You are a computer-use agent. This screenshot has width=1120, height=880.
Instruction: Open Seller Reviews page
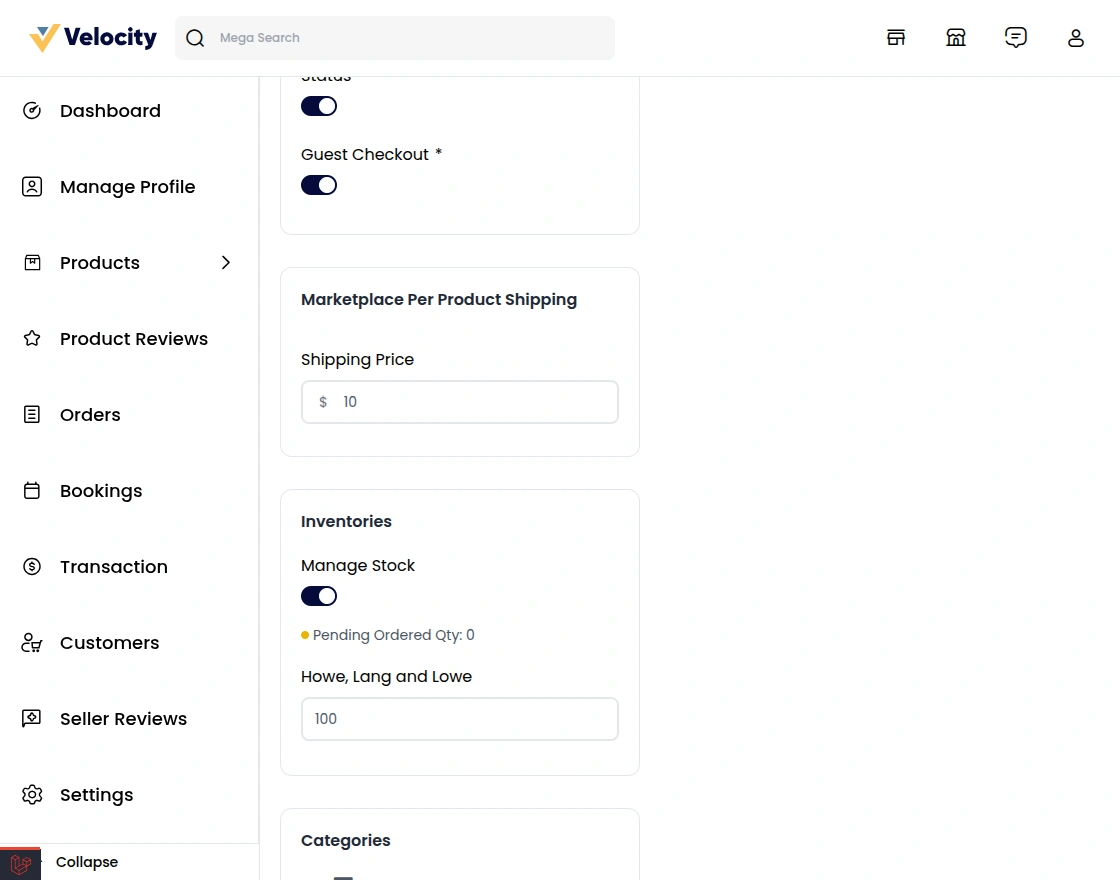point(123,718)
